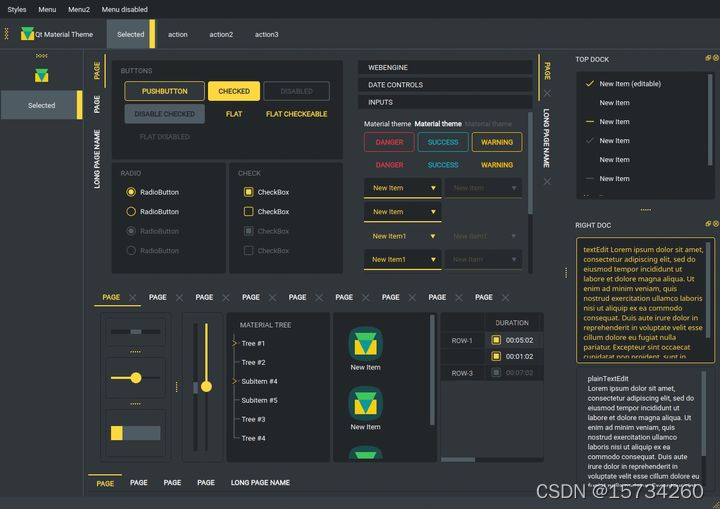Select the Selected item in left sidebar
This screenshot has height=509, width=720.
(41, 105)
